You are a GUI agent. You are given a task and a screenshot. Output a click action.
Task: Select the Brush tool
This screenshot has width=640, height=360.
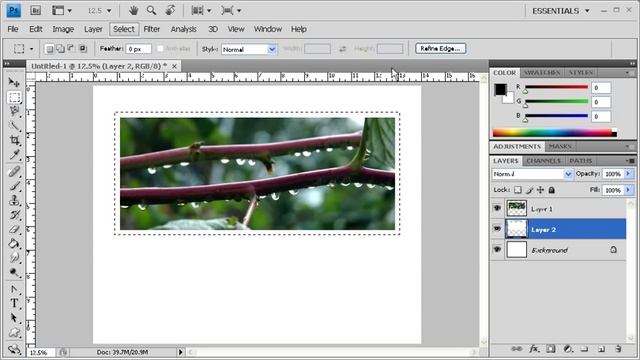pos(14,186)
